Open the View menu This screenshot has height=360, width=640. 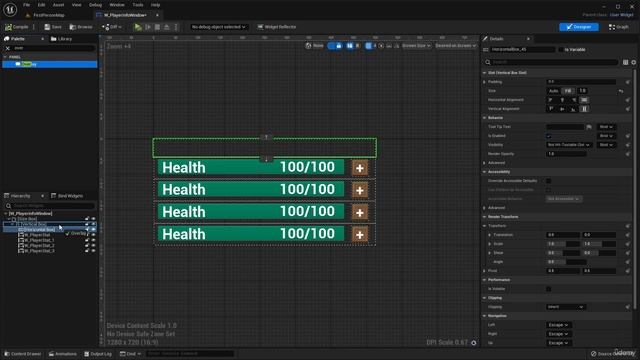point(76,5)
